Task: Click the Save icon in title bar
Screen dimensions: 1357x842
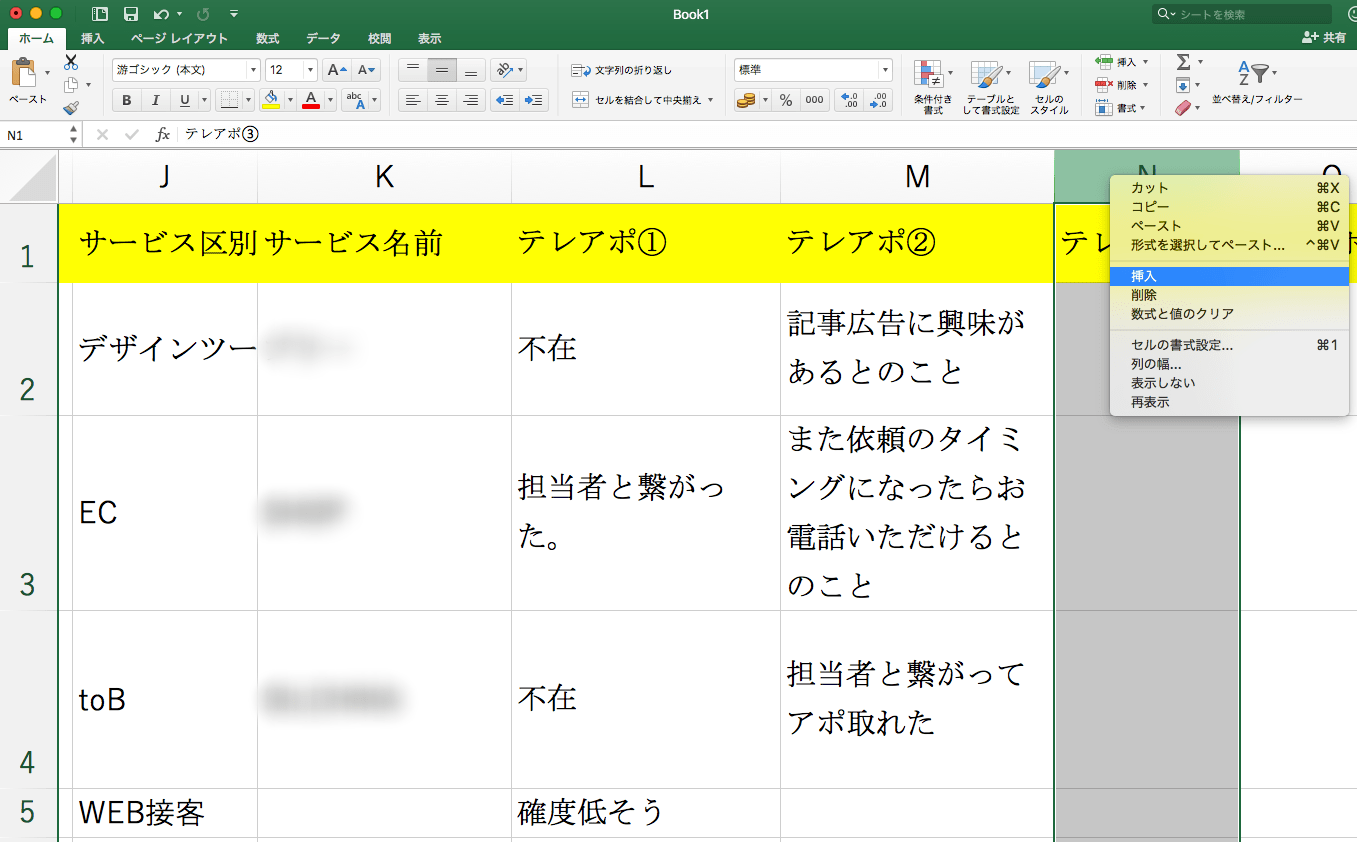Action: (130, 14)
